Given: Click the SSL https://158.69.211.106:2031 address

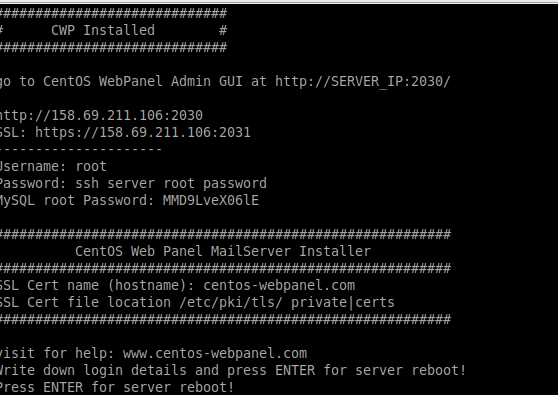Looking at the screenshot, I should click(143, 132).
